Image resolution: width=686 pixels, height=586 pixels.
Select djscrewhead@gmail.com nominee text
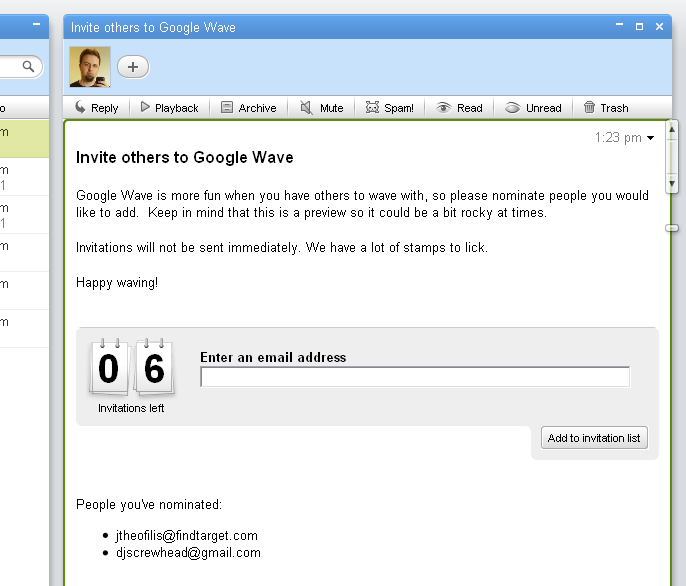pos(188,553)
